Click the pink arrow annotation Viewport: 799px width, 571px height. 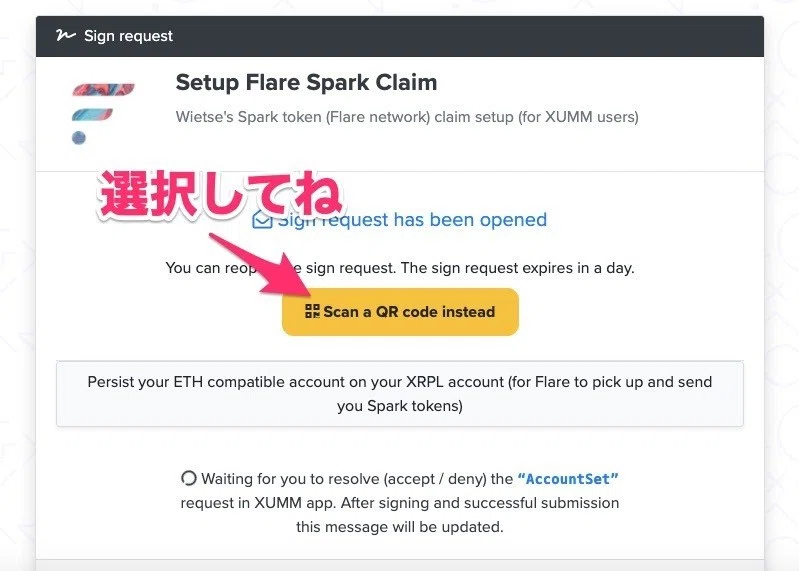260,264
